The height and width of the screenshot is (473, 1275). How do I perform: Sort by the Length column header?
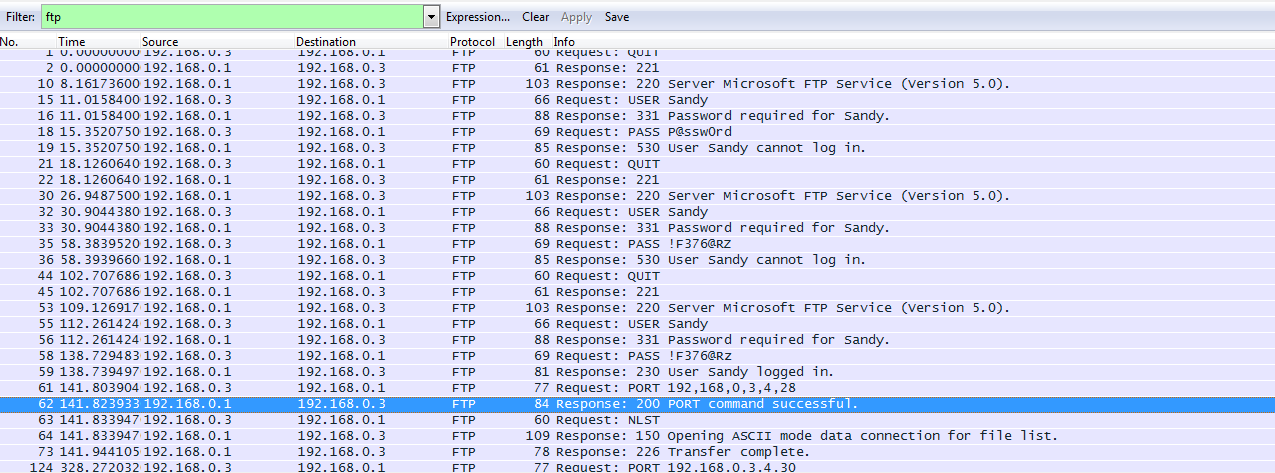(524, 42)
